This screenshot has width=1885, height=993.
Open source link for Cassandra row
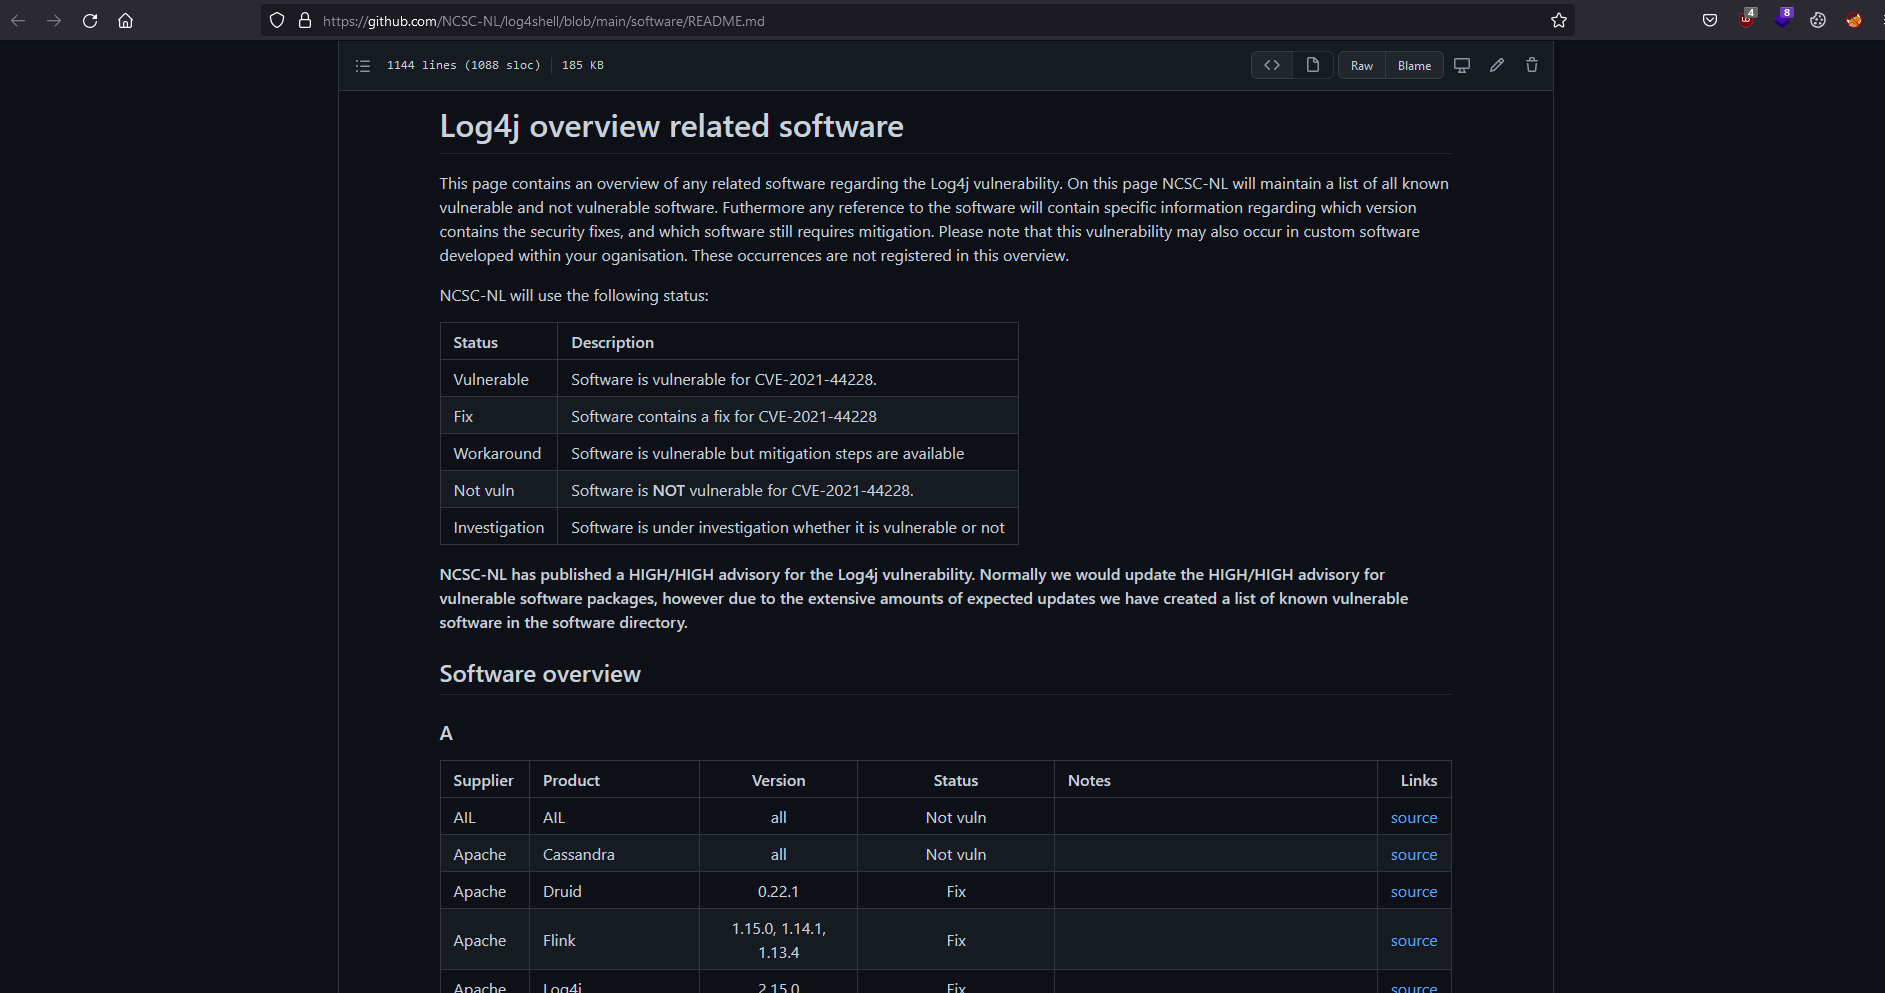click(1414, 855)
